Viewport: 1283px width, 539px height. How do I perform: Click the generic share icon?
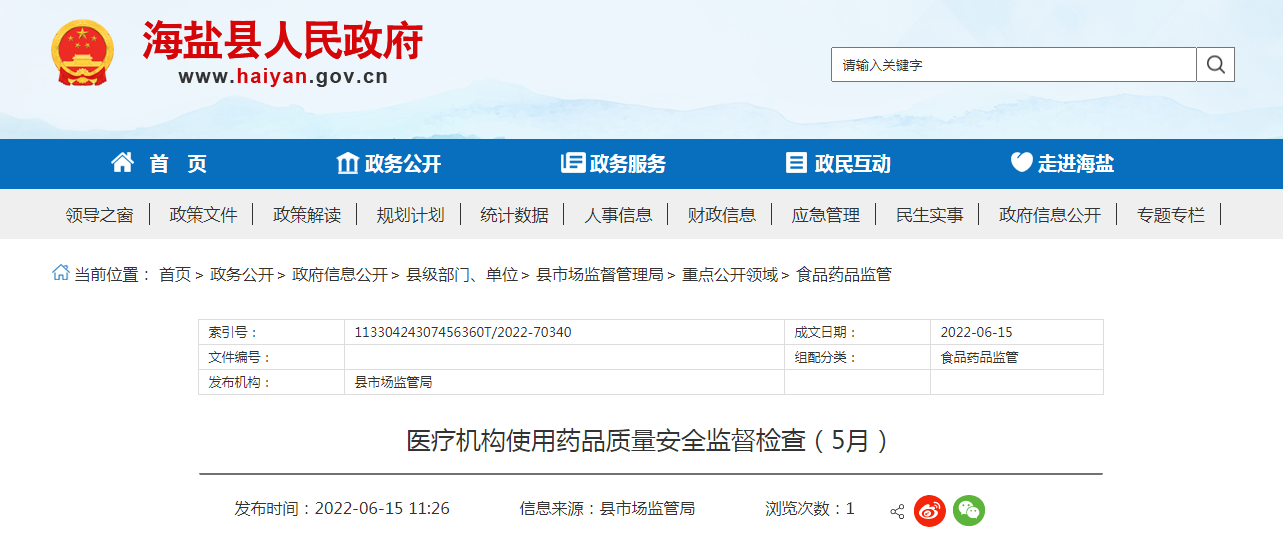click(x=897, y=511)
